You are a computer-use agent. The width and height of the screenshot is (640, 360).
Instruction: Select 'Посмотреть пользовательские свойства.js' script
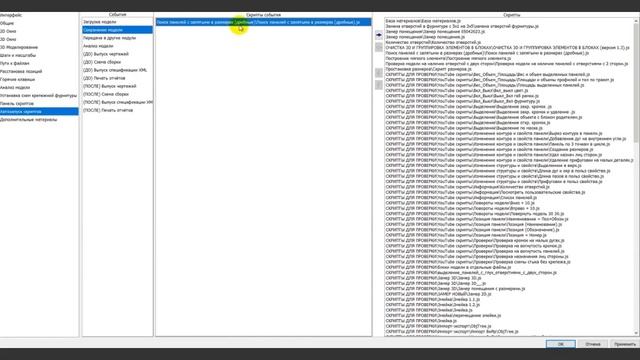(485, 192)
